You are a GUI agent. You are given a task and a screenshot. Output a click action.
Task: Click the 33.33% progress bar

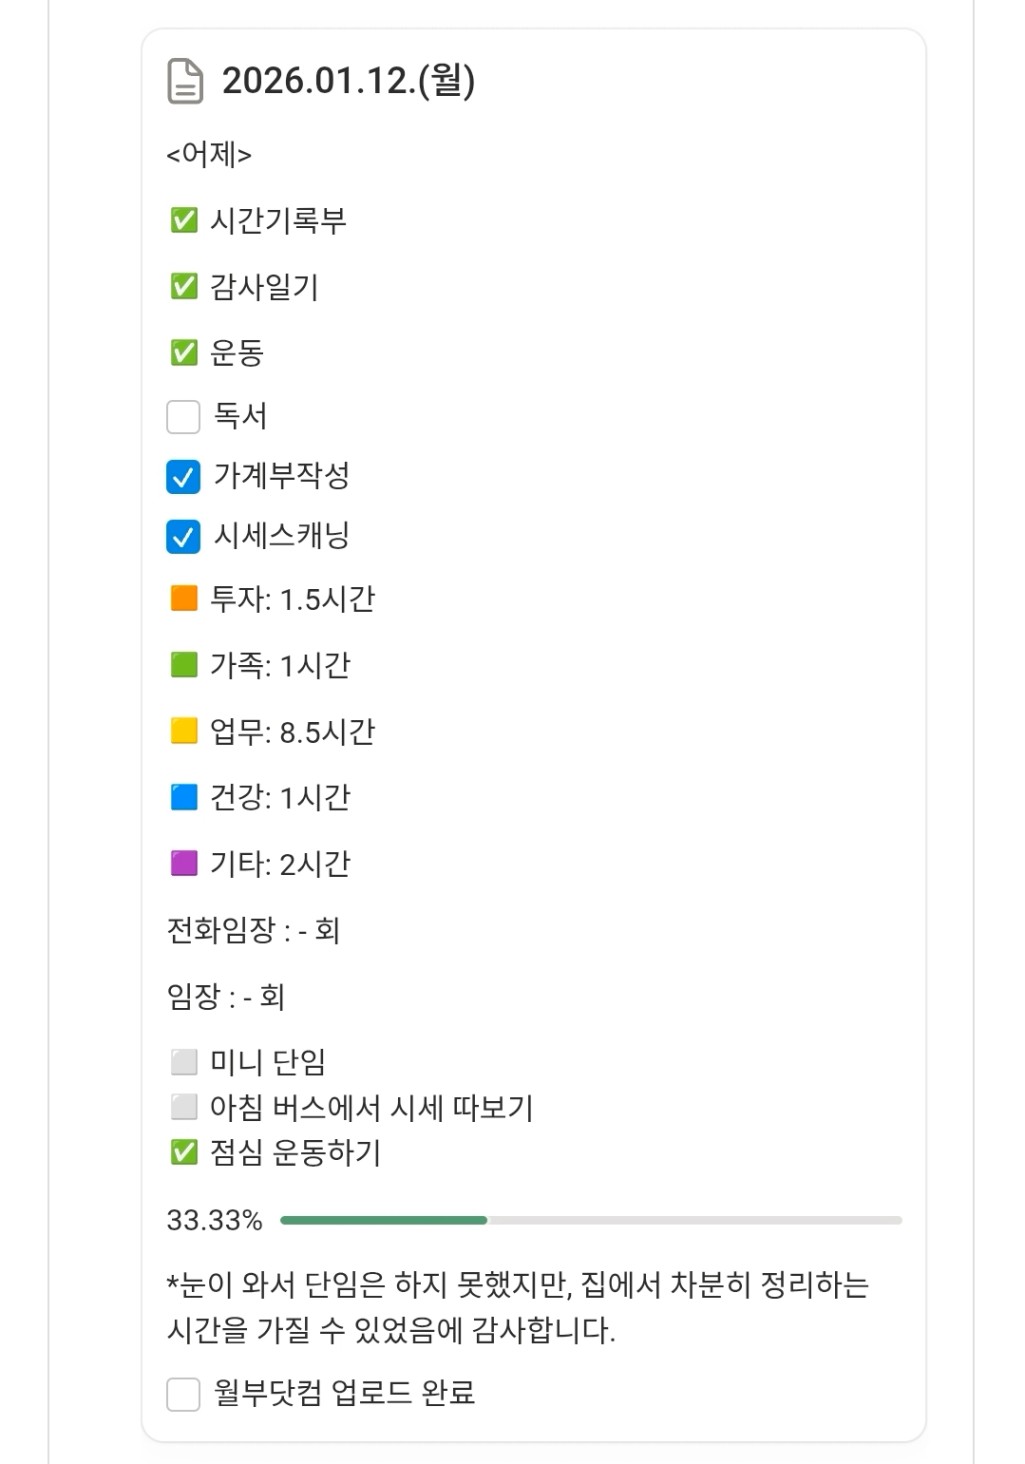(590, 1220)
